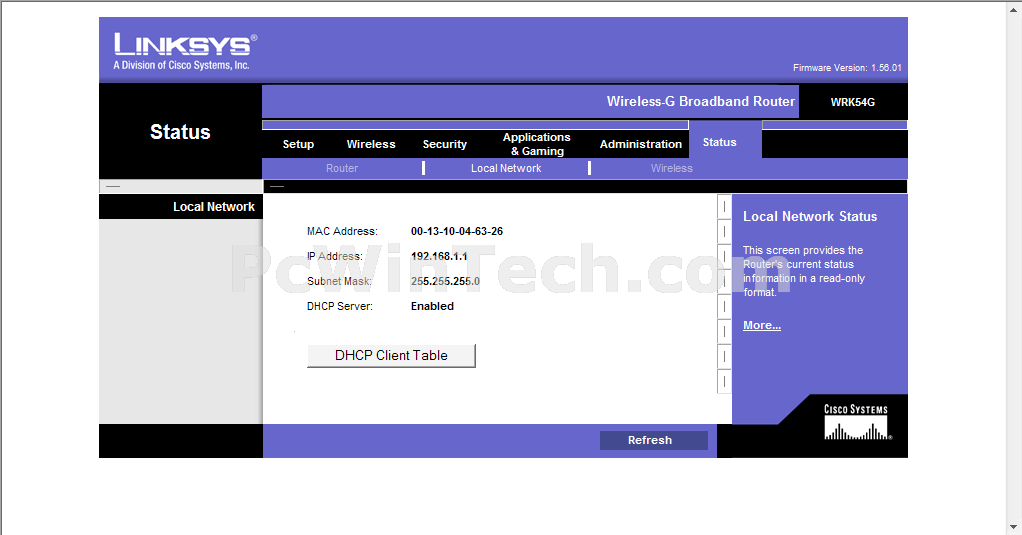Follow the More... help link
Screen dimensions: 1022x535
click(762, 325)
